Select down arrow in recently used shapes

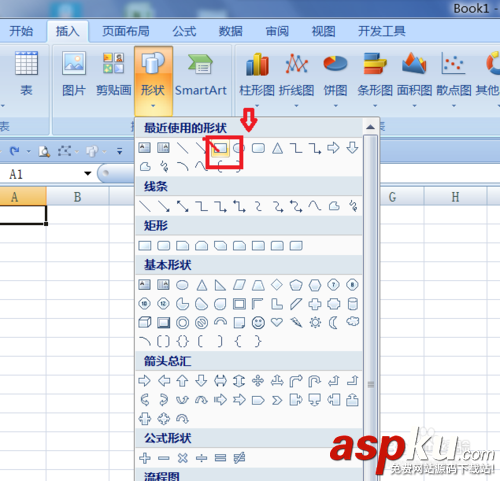[x=352, y=148]
